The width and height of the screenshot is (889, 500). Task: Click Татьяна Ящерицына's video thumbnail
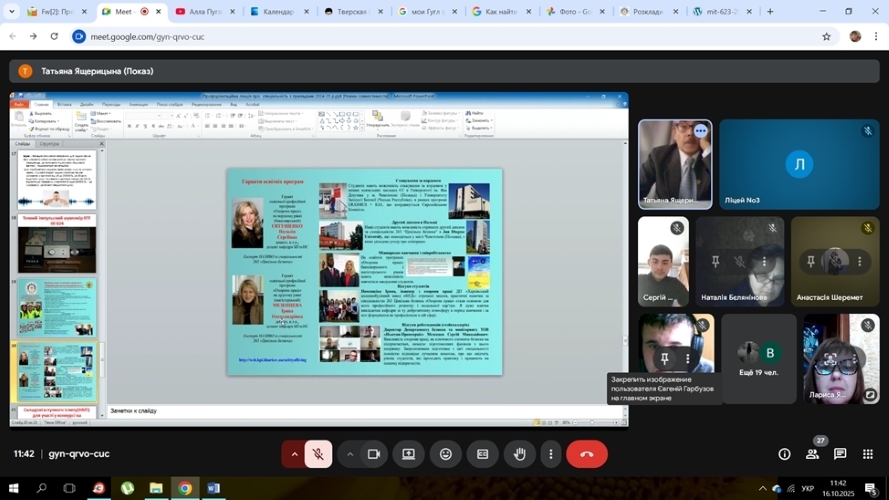tap(675, 165)
